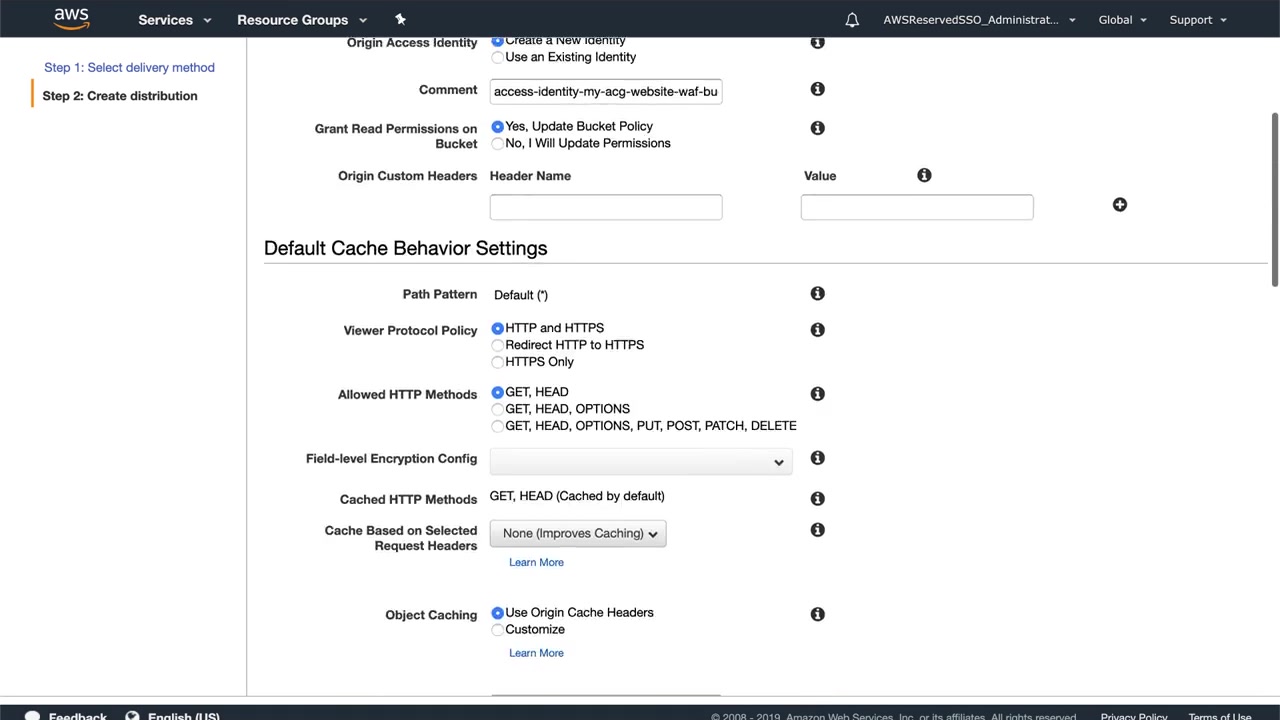This screenshot has width=1280, height=720.
Task: Open the notifications bell
Action: click(852, 20)
